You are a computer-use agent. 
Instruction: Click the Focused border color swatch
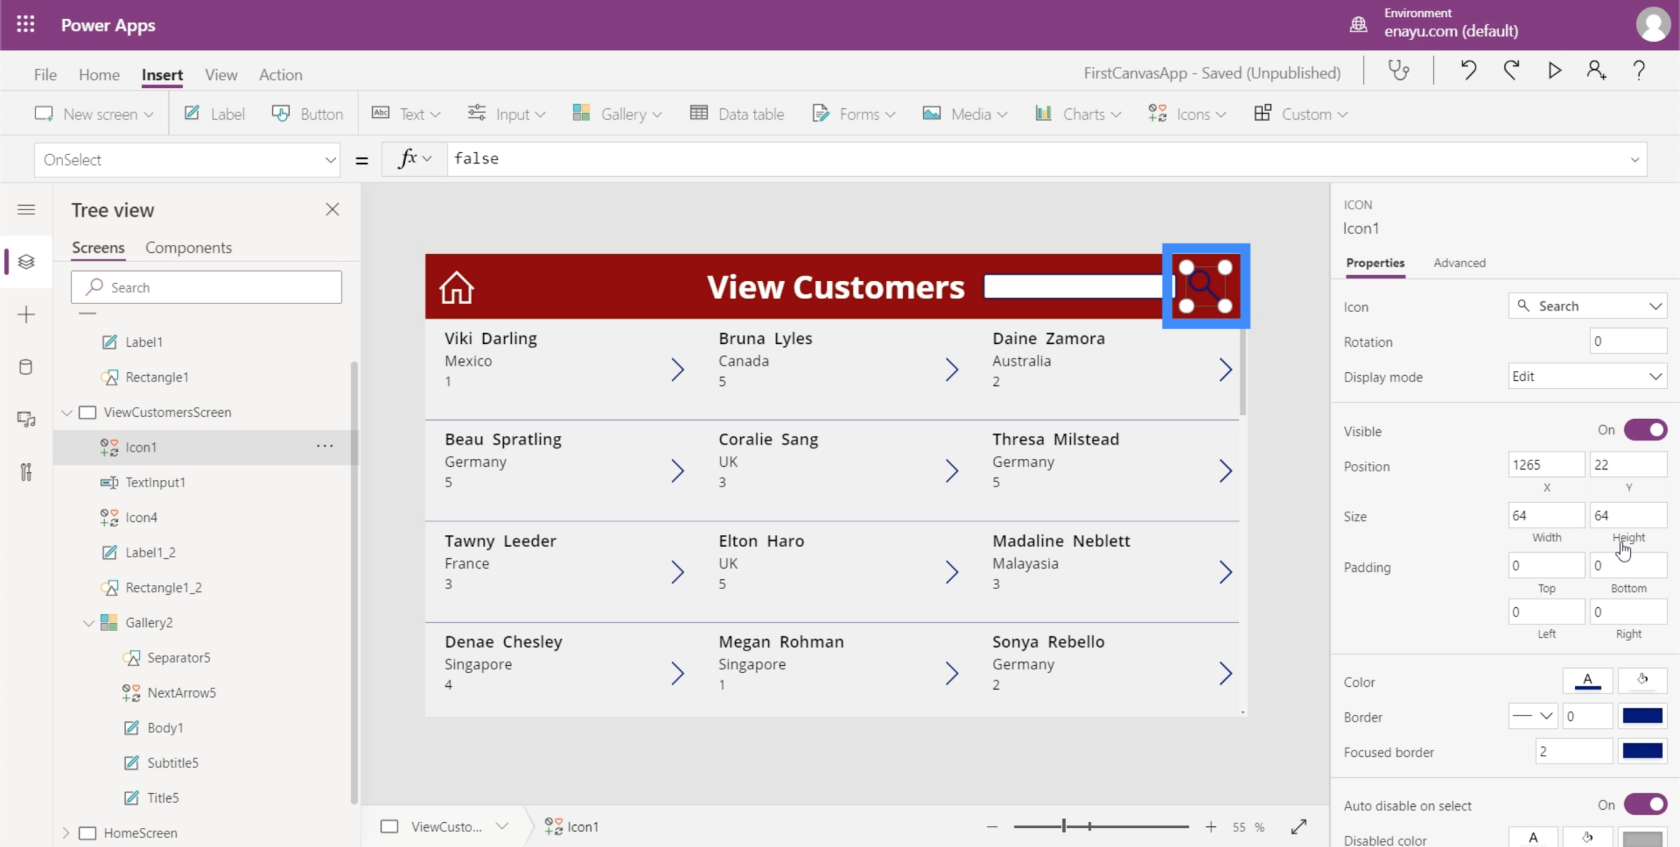coord(1642,751)
